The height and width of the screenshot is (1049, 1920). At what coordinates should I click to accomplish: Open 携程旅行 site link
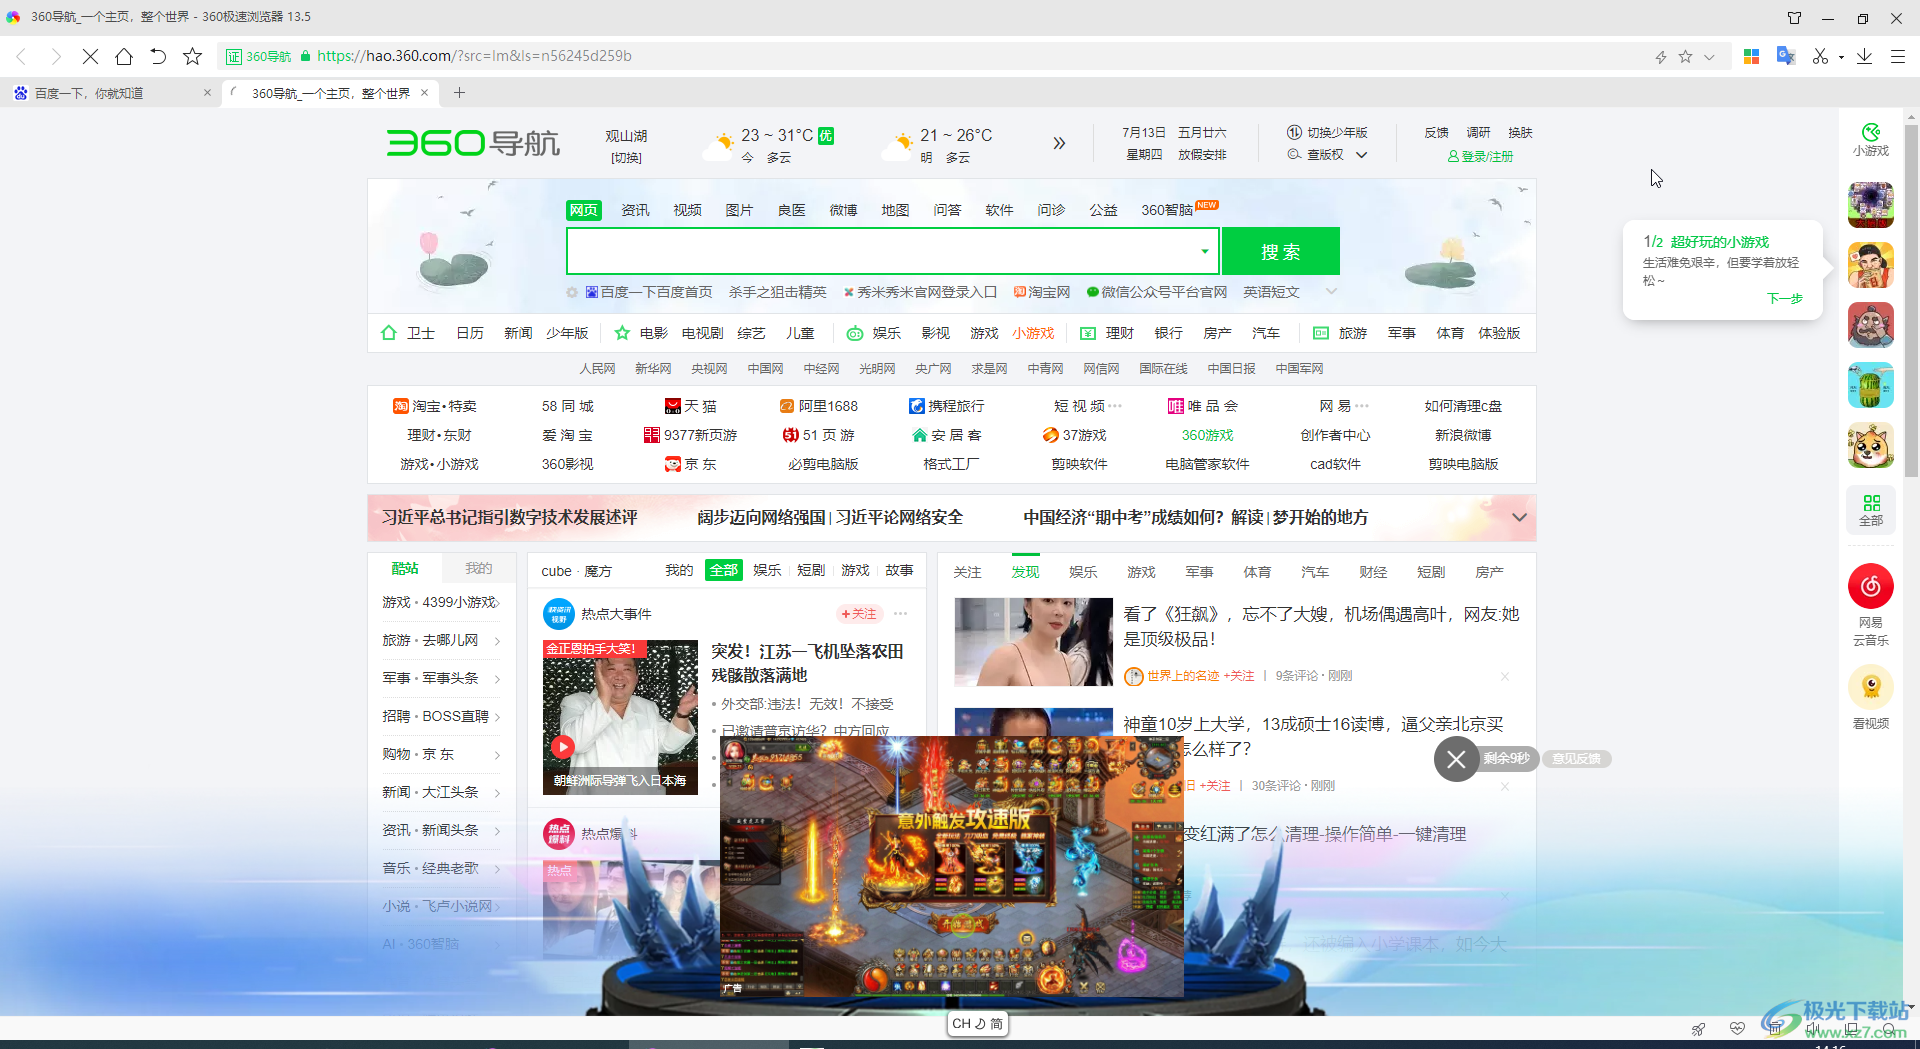tap(947, 406)
